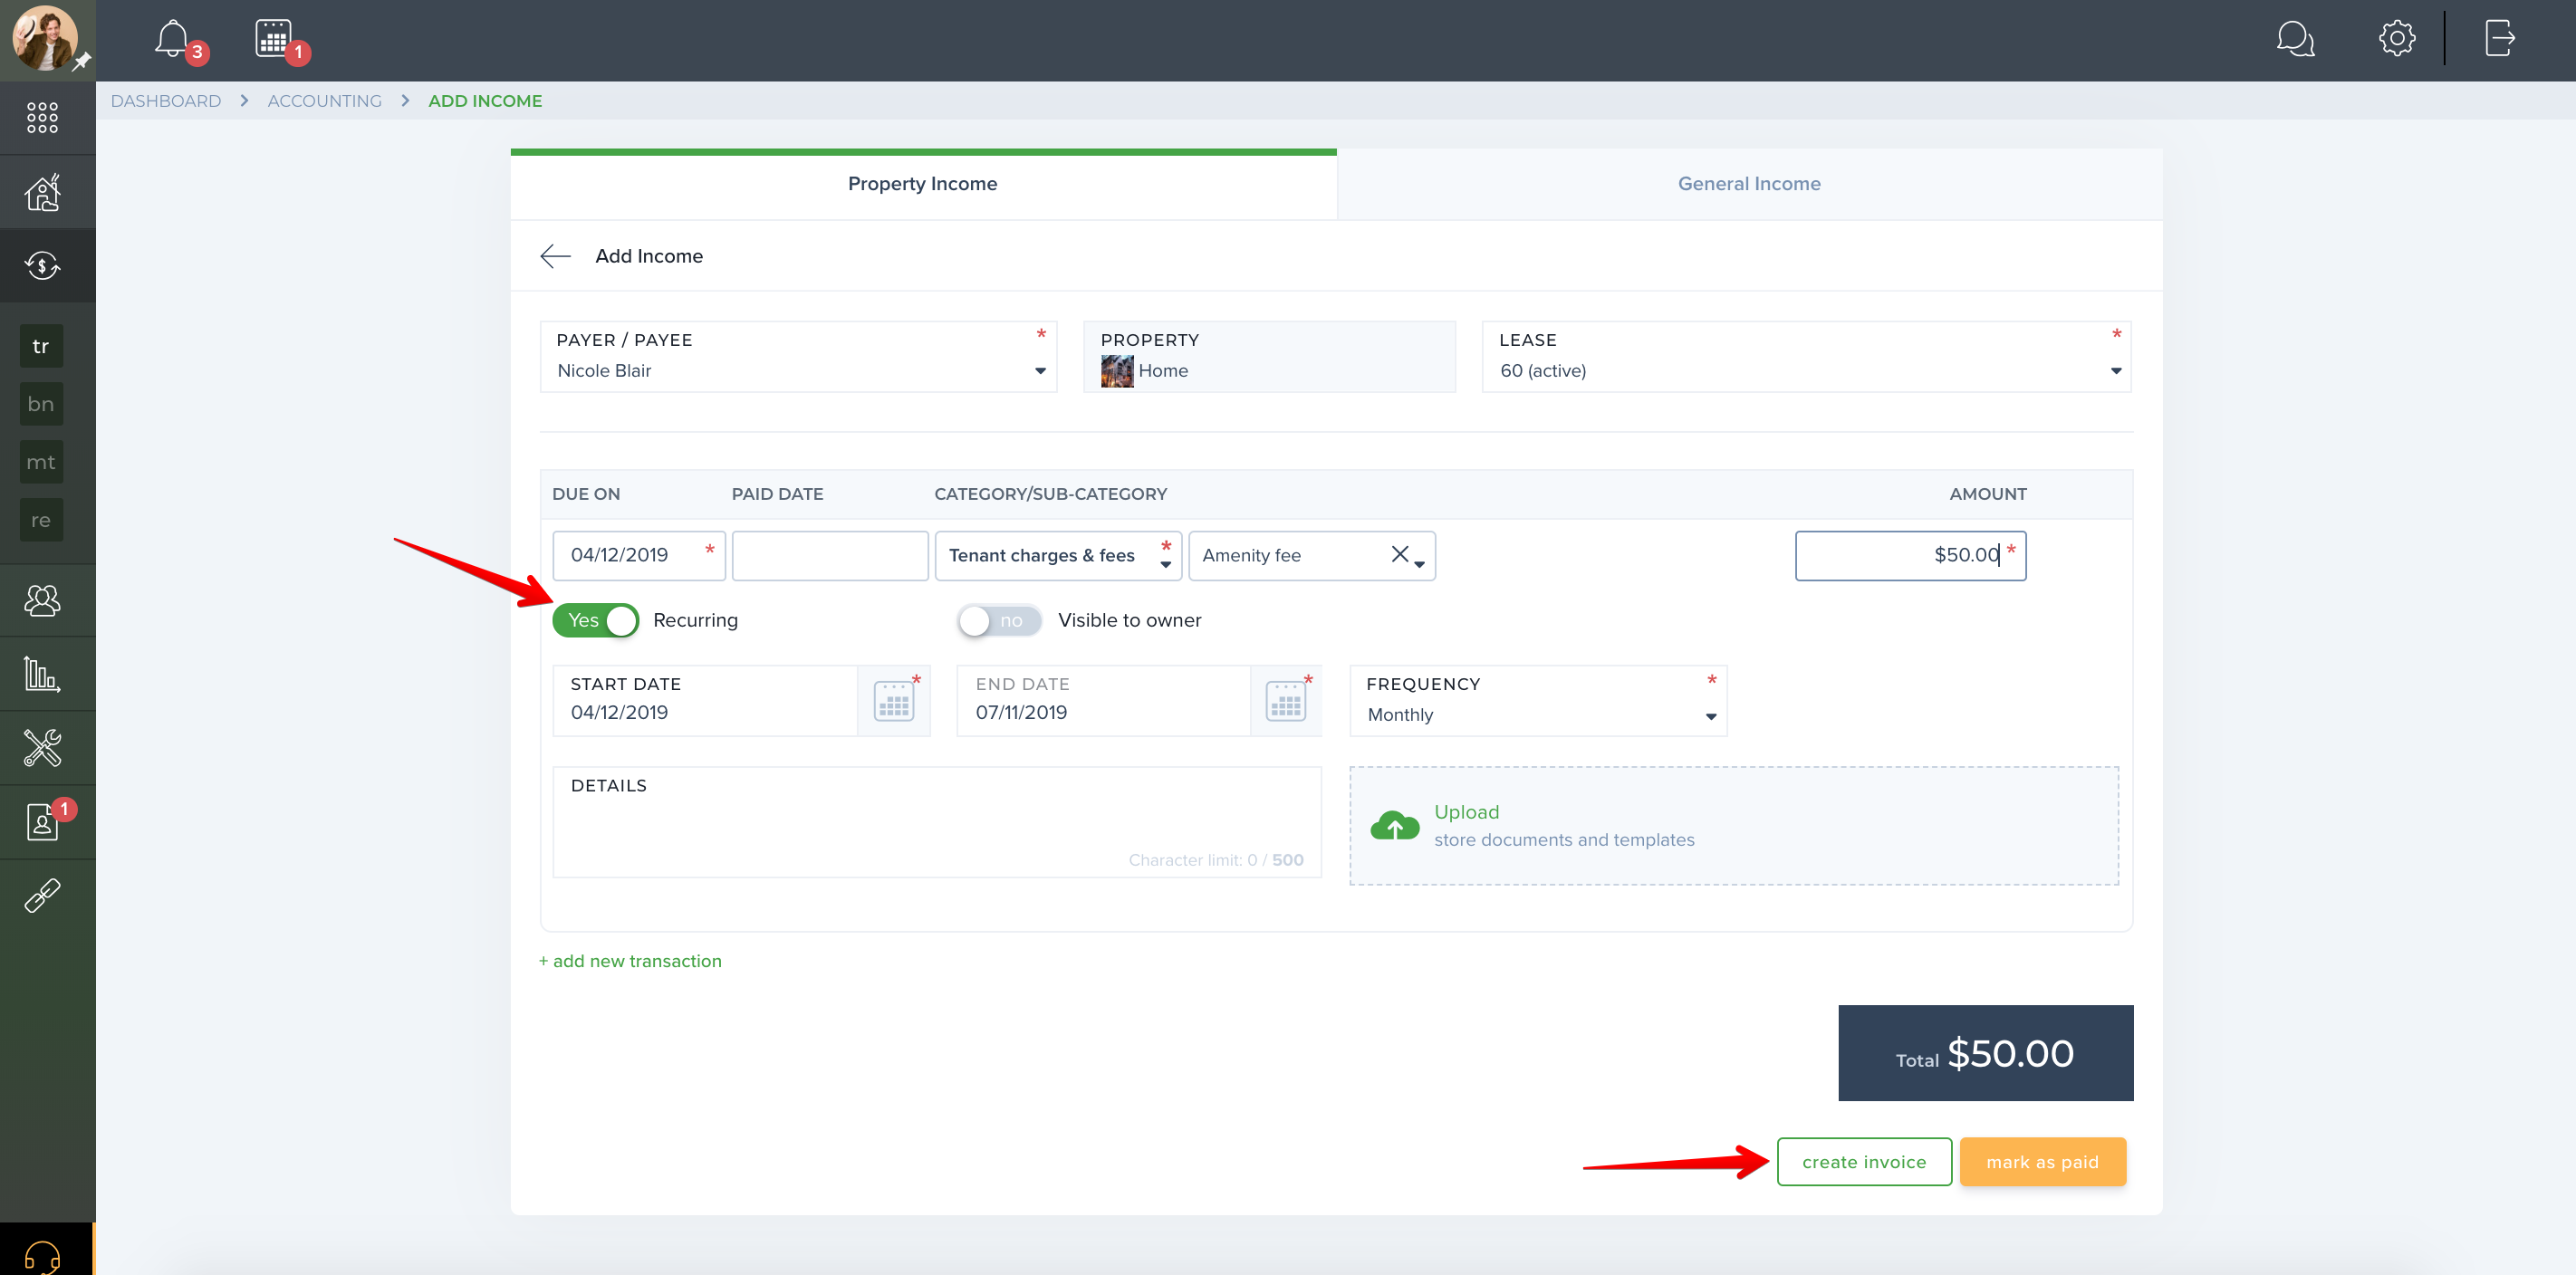Open the apps grid menu icon
The image size is (2576, 1275).
(42, 117)
